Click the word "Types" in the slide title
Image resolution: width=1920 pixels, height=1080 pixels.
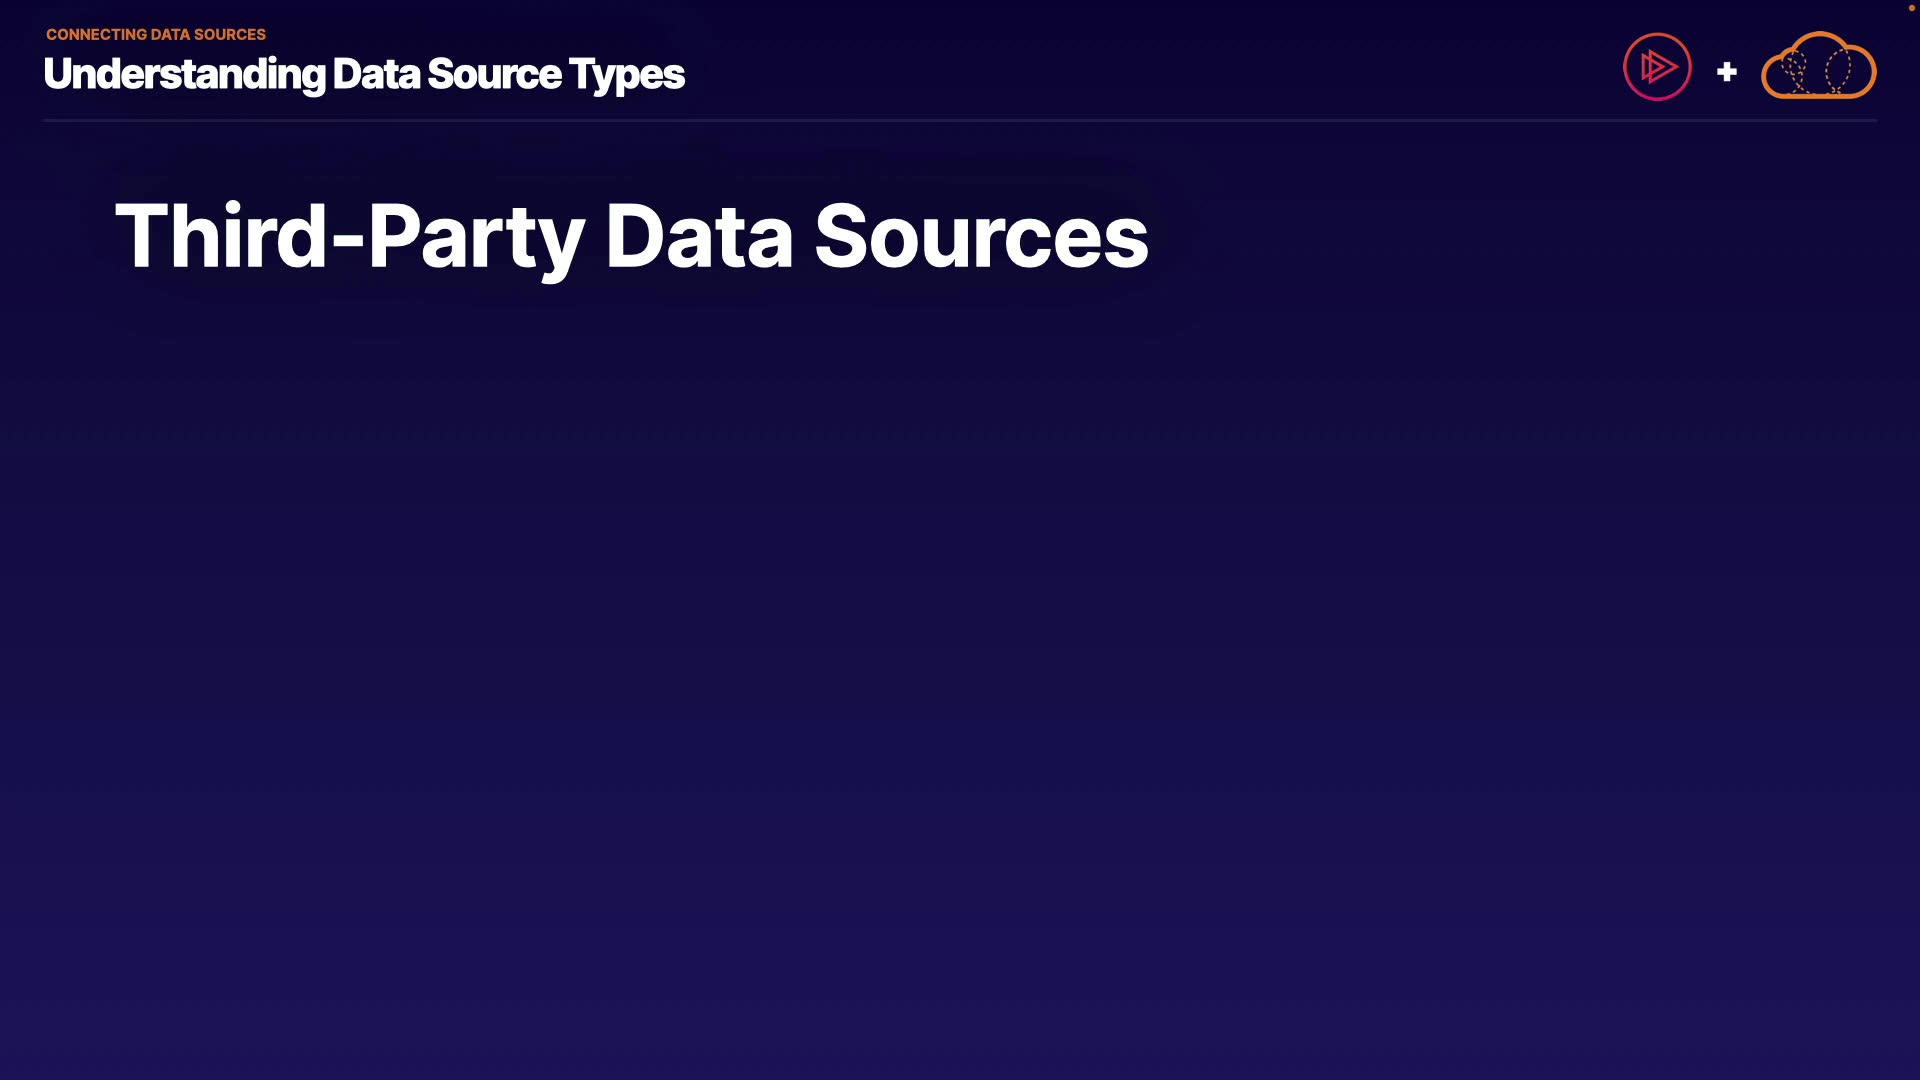627,74
